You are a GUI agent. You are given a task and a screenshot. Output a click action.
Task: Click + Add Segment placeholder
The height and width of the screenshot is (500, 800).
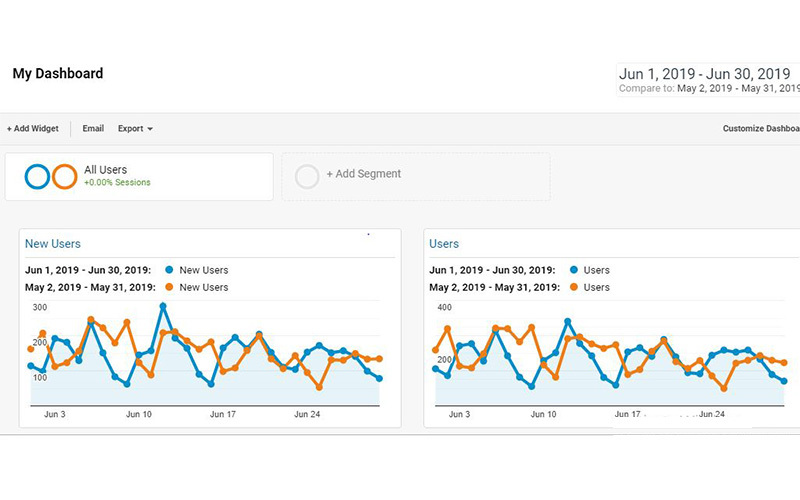click(416, 177)
